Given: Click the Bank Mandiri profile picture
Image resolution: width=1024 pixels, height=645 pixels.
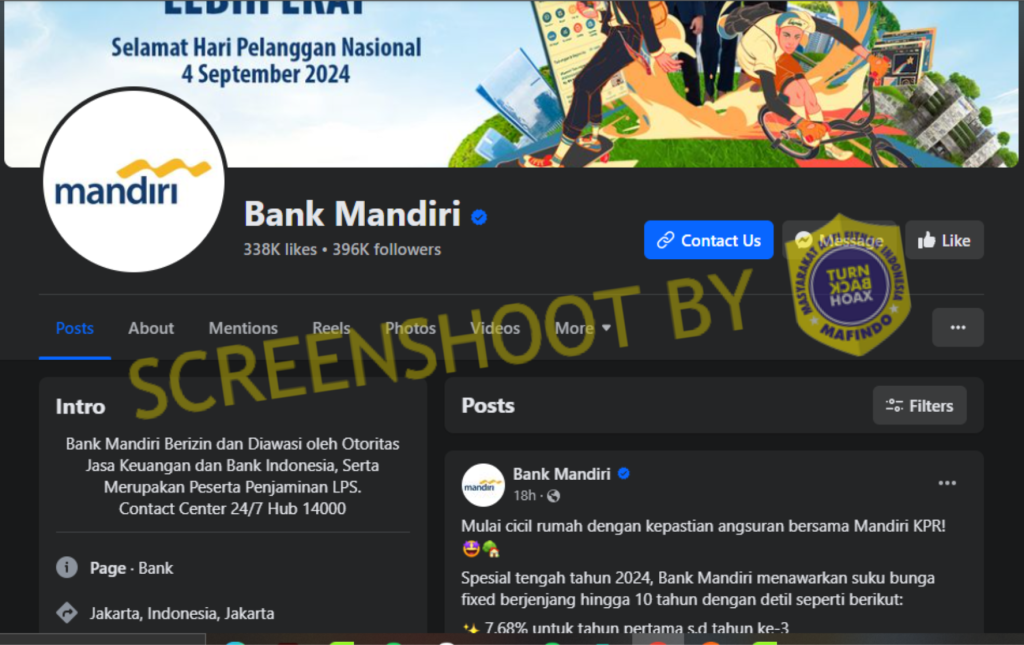Looking at the screenshot, I should (x=134, y=181).
